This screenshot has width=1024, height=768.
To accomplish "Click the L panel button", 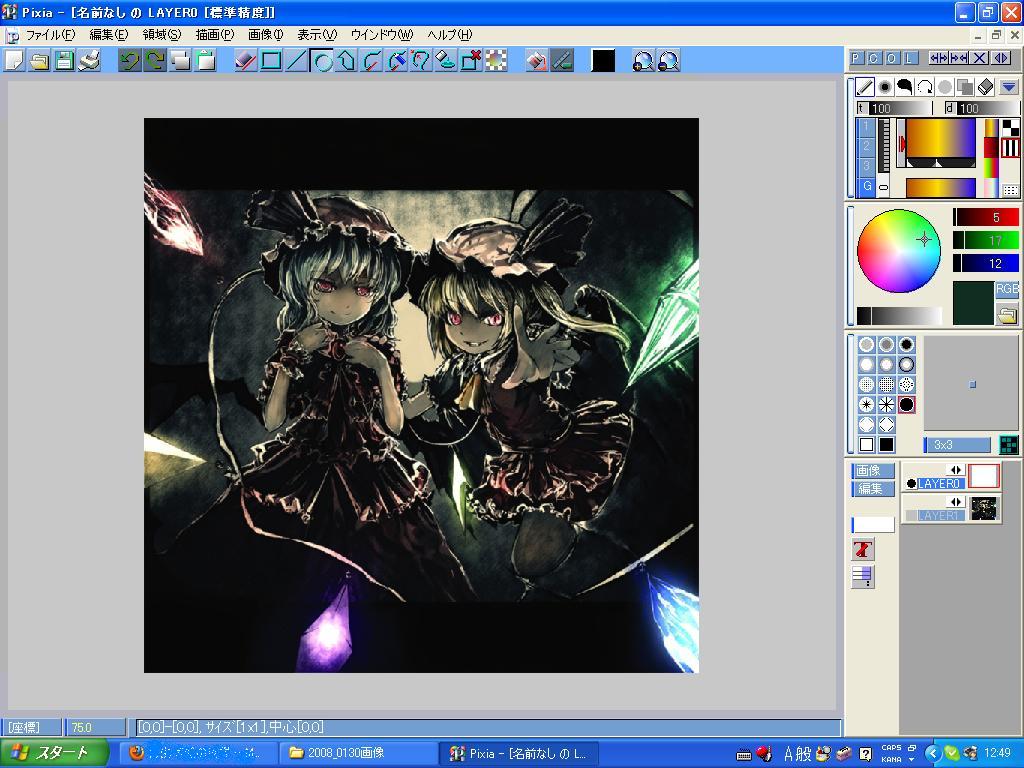I will (910, 58).
